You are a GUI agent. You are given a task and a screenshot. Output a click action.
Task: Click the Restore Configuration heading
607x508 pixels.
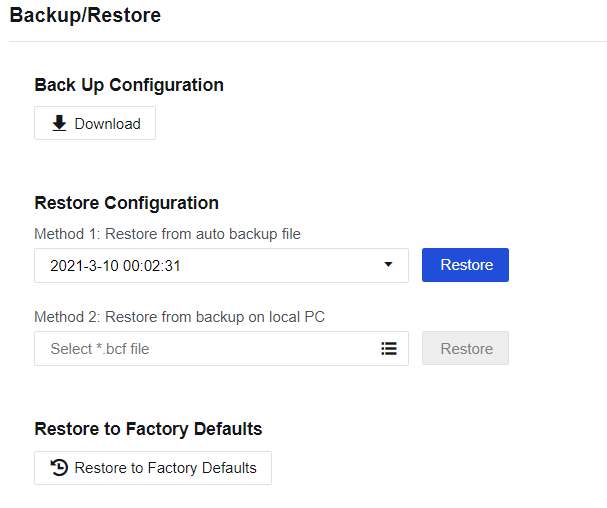pyautogui.click(x=126, y=203)
